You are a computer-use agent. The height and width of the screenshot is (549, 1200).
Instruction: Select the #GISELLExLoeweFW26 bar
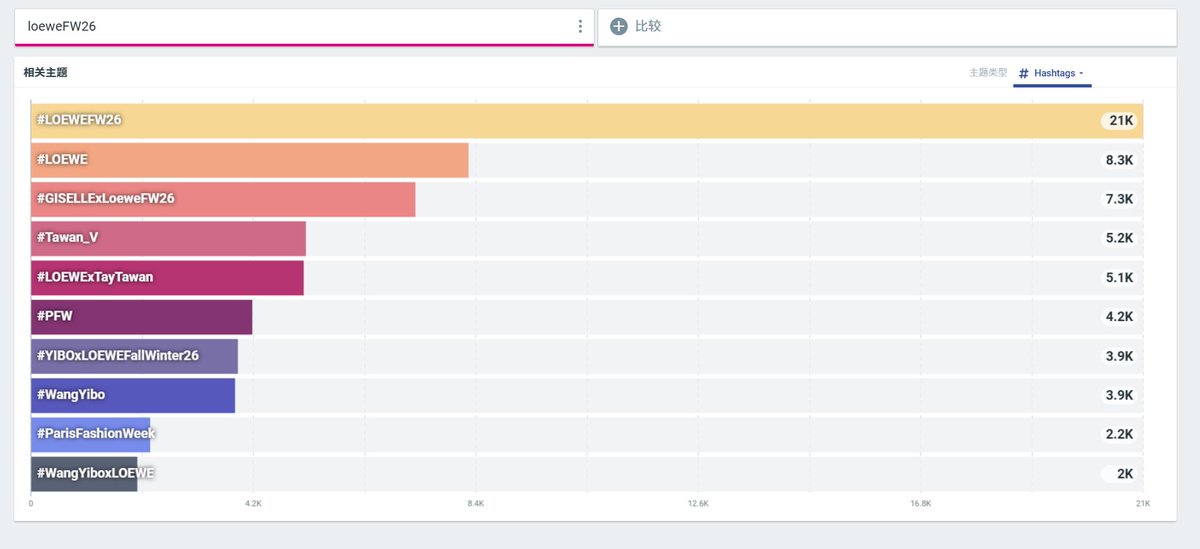tap(223, 199)
